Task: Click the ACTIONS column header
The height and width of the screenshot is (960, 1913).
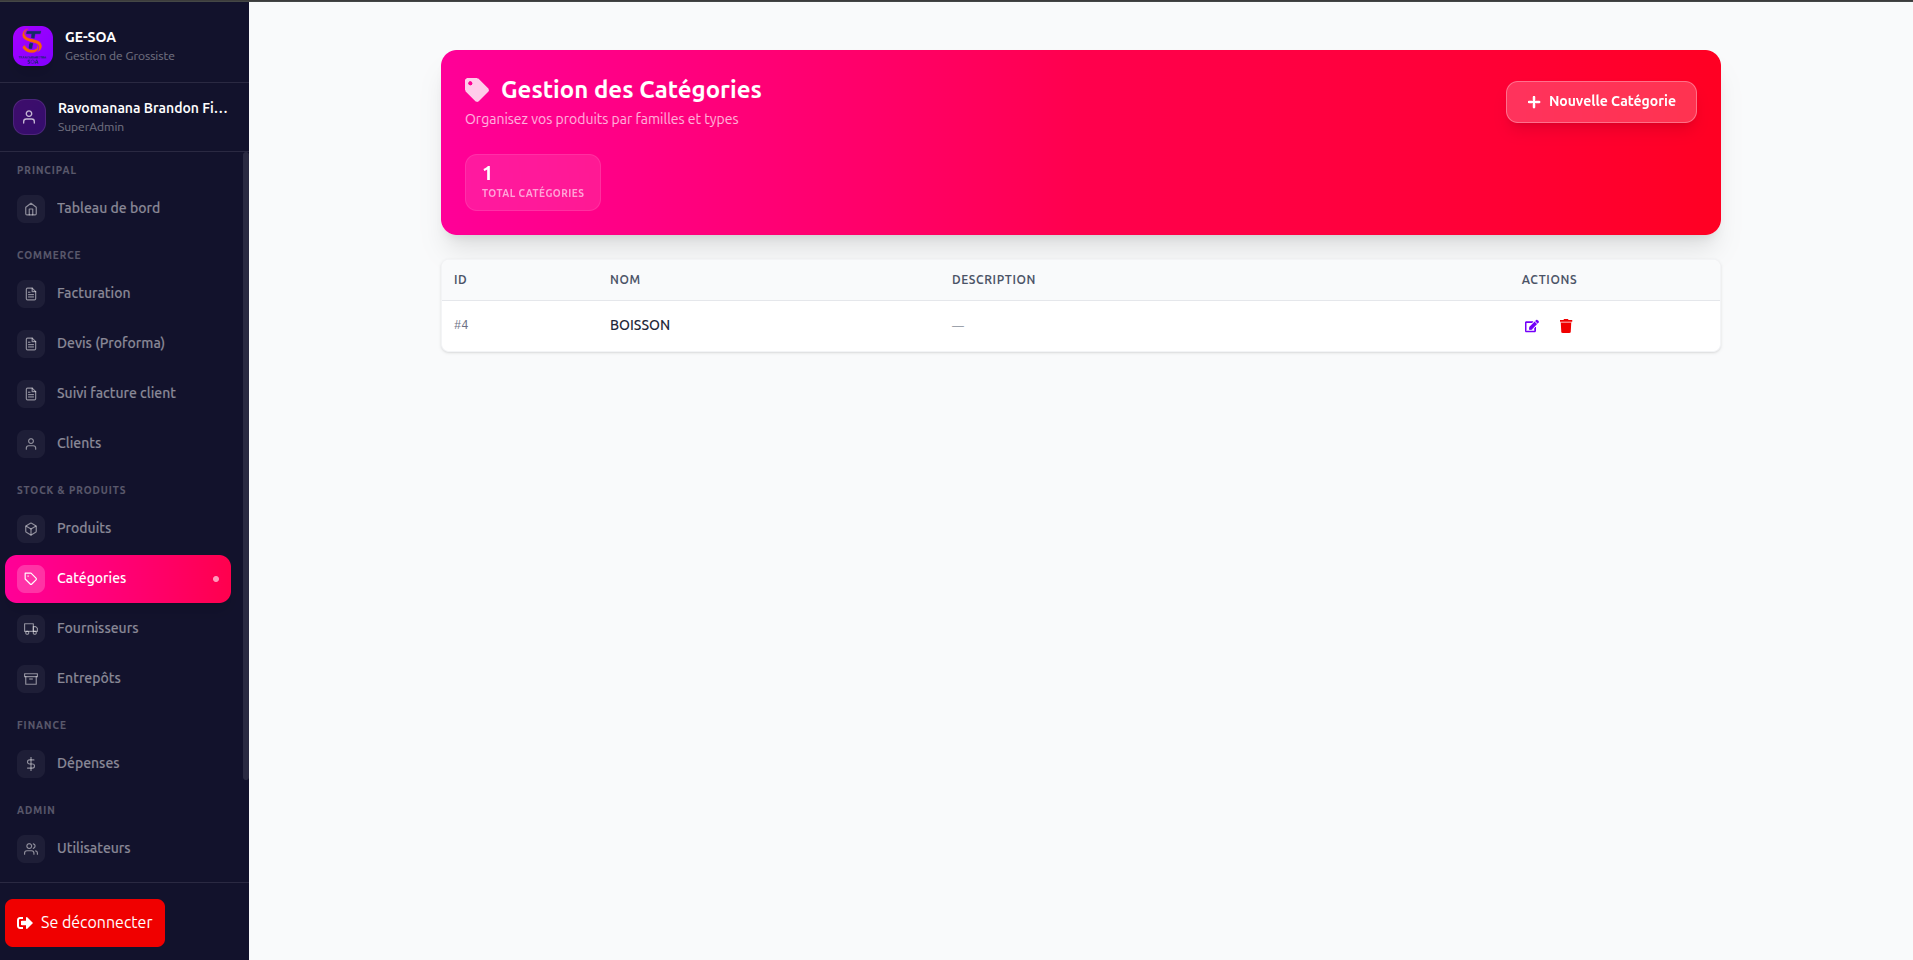Action: (1549, 280)
